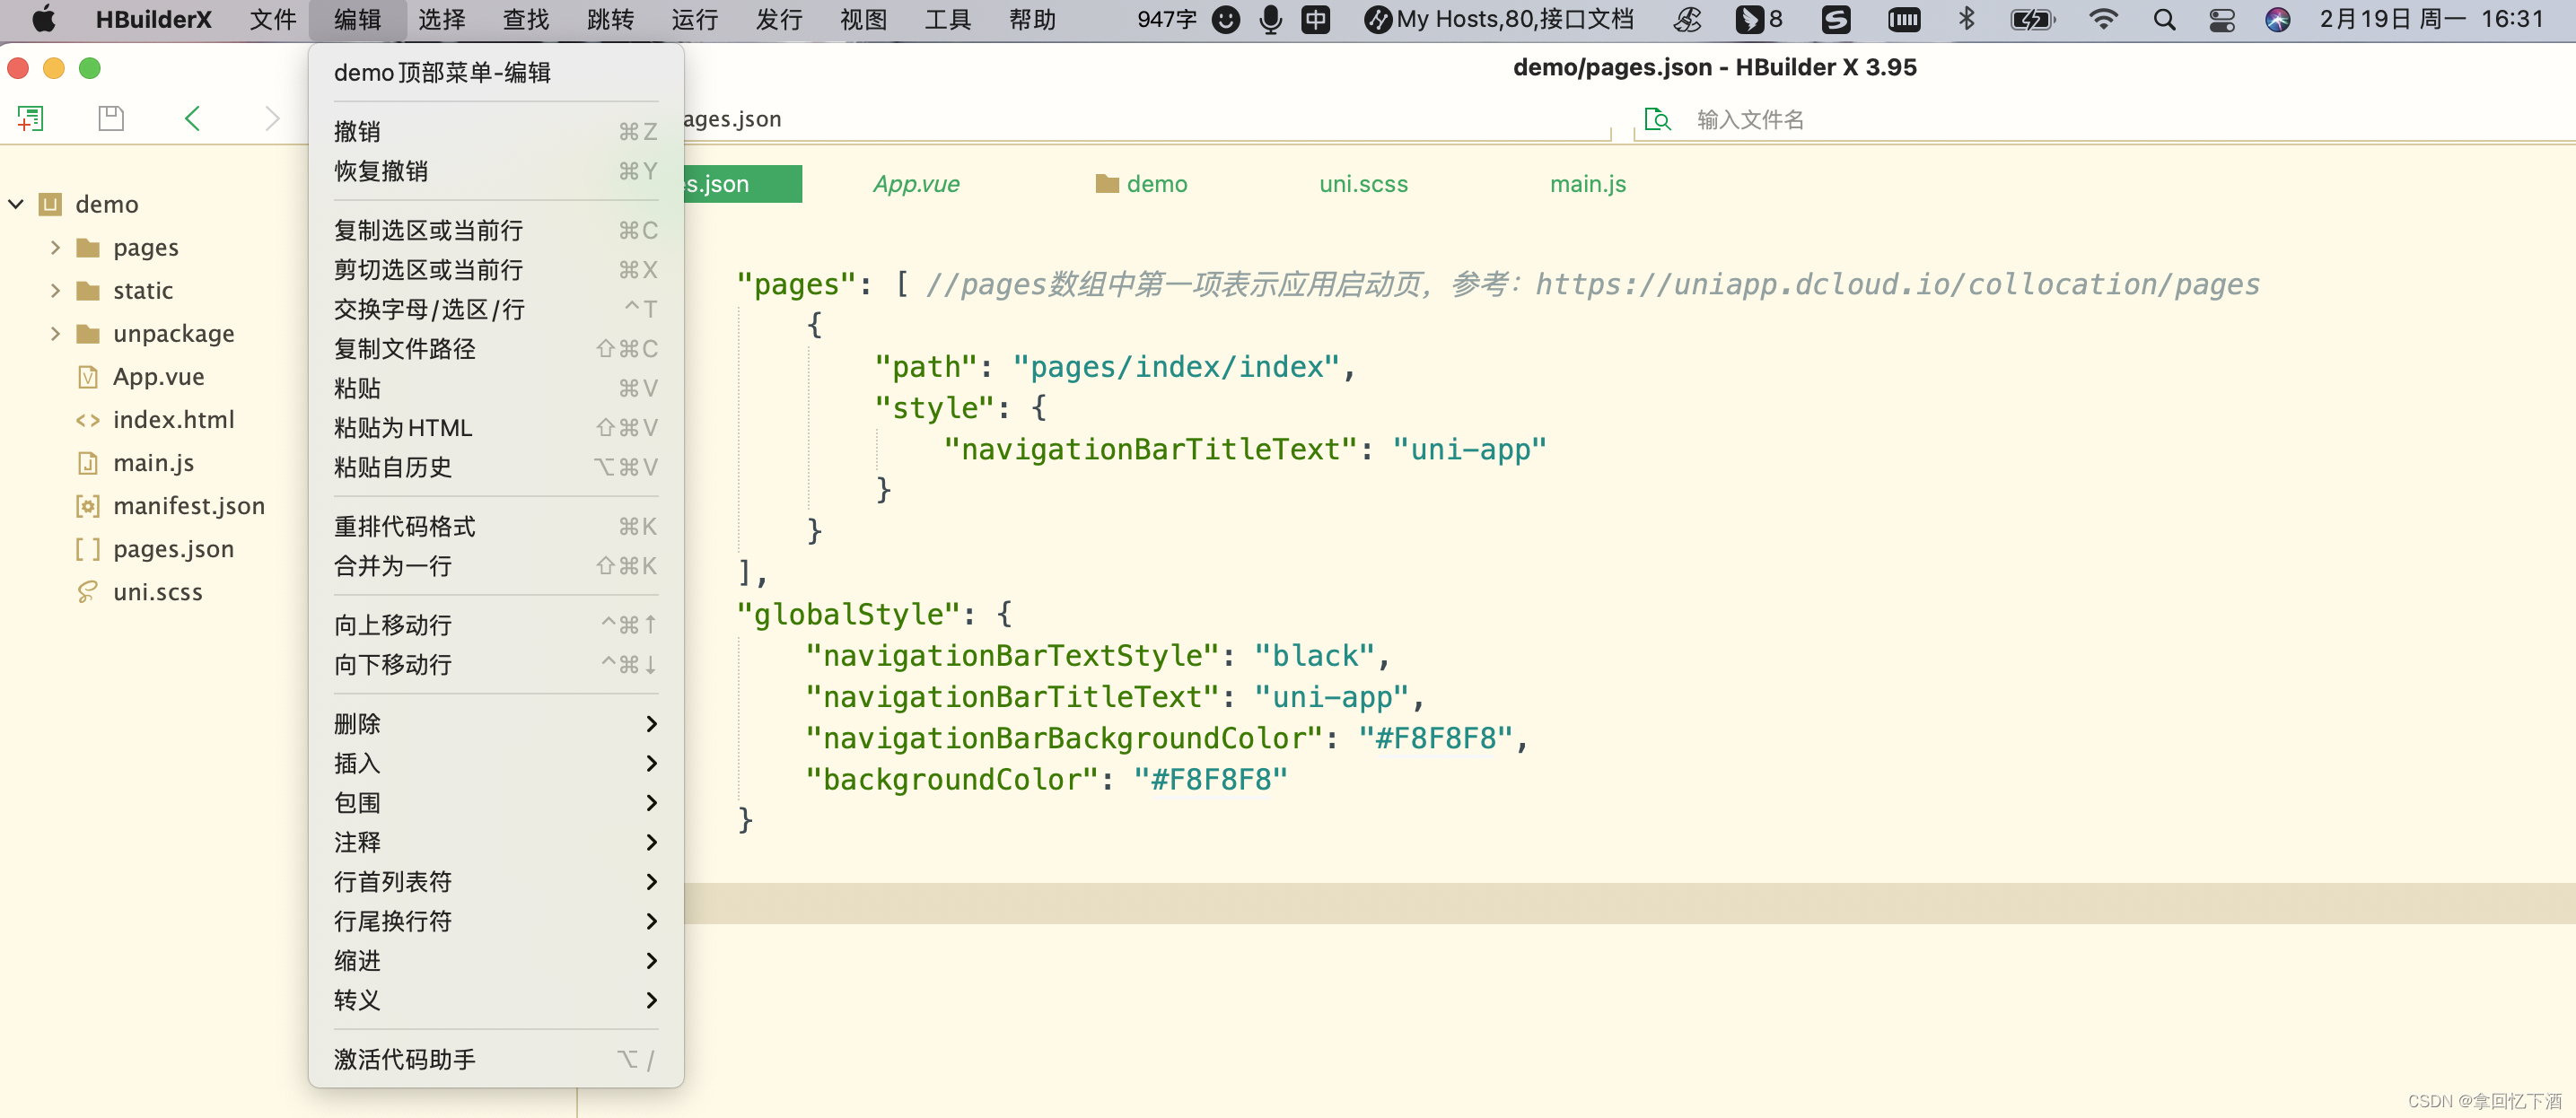Click the save file icon

111,118
